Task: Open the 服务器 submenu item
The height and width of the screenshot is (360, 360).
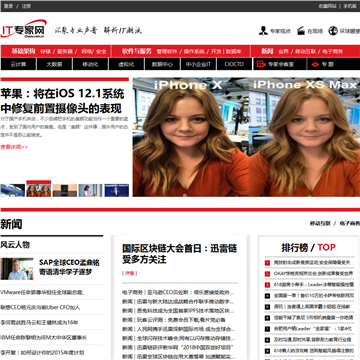Action: click(65, 52)
